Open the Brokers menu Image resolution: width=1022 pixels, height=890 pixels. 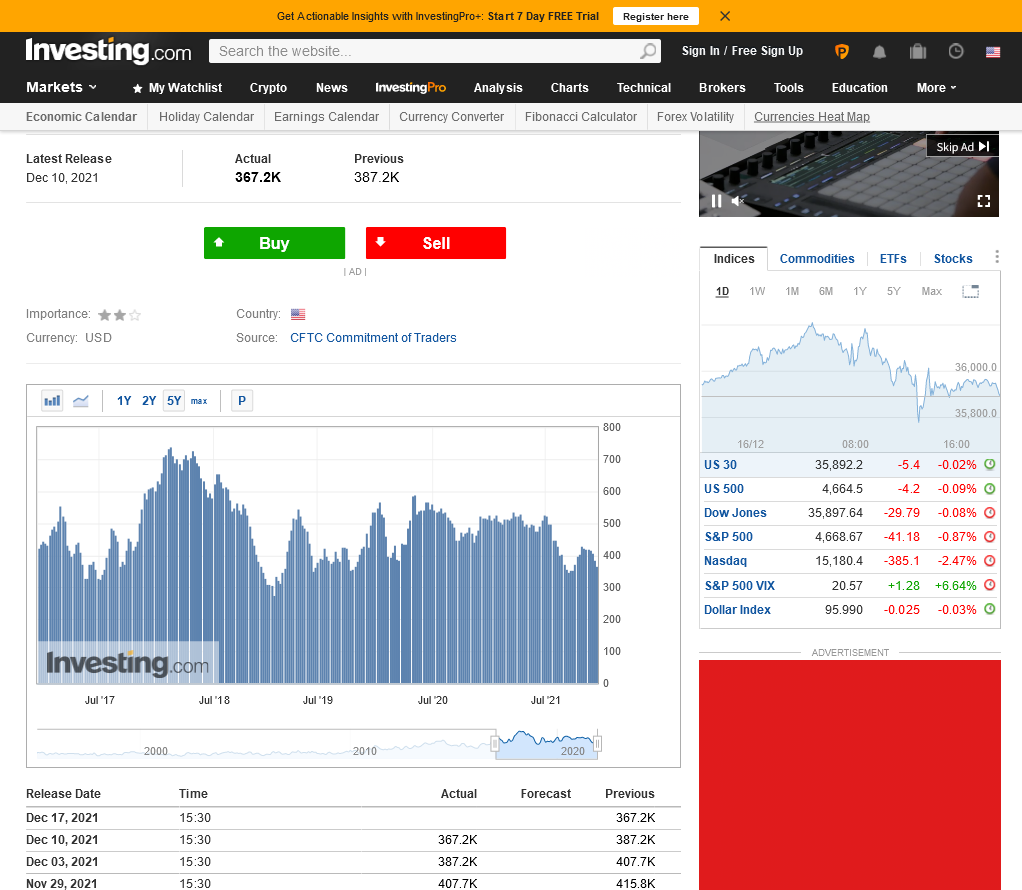(722, 88)
